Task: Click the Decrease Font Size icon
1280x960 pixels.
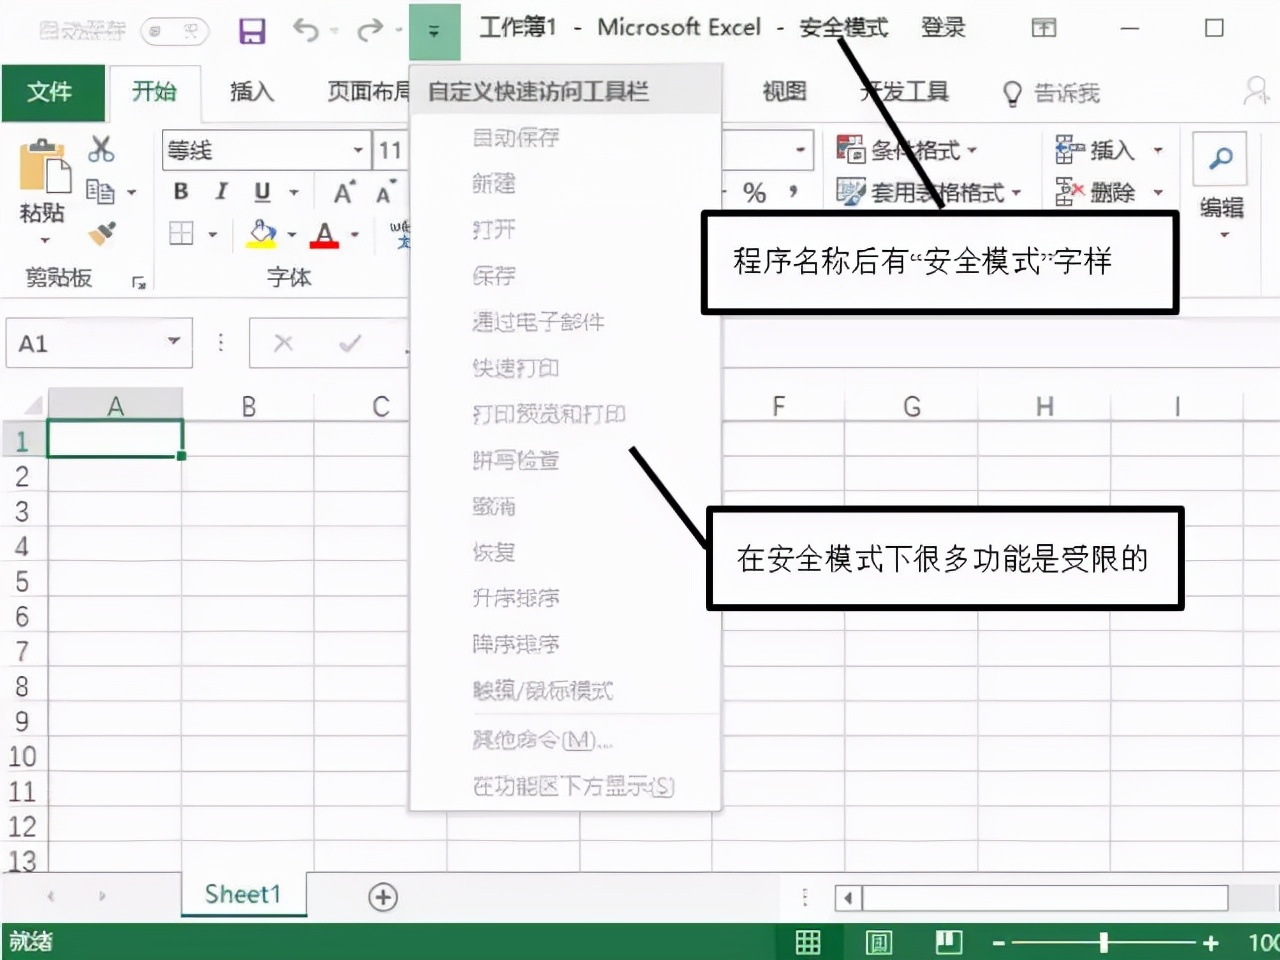Action: click(385, 193)
